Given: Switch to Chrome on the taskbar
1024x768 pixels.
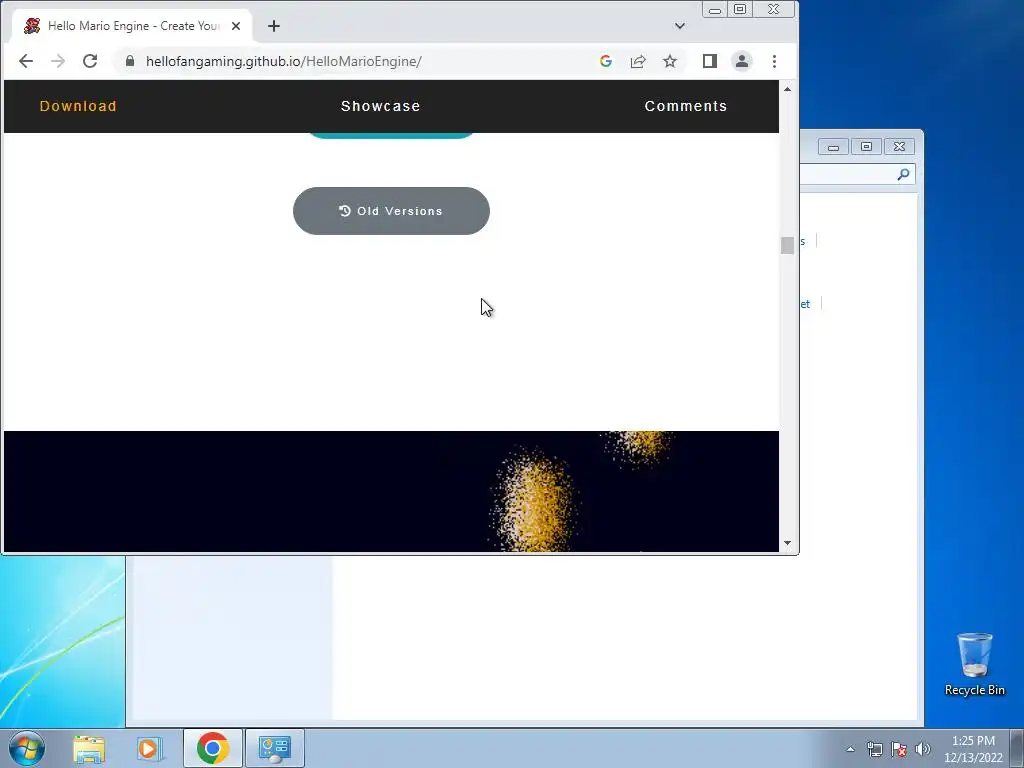Looking at the screenshot, I should click(213, 748).
